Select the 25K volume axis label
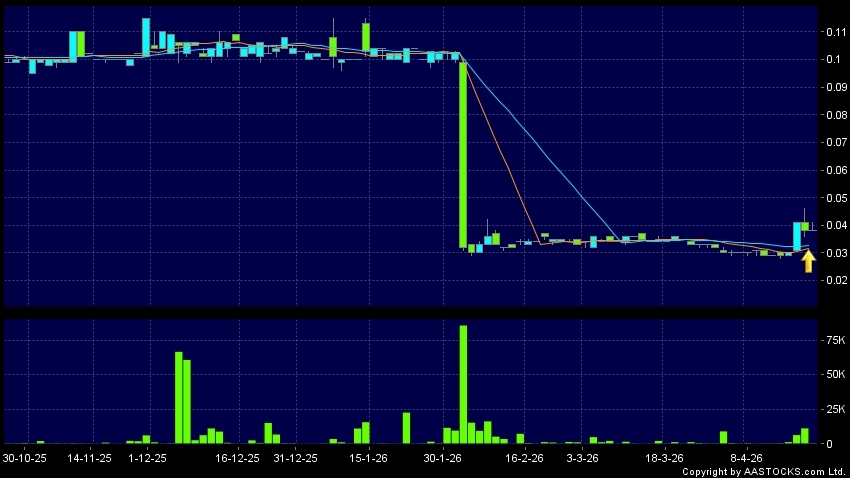The height and width of the screenshot is (478, 850). coord(832,409)
